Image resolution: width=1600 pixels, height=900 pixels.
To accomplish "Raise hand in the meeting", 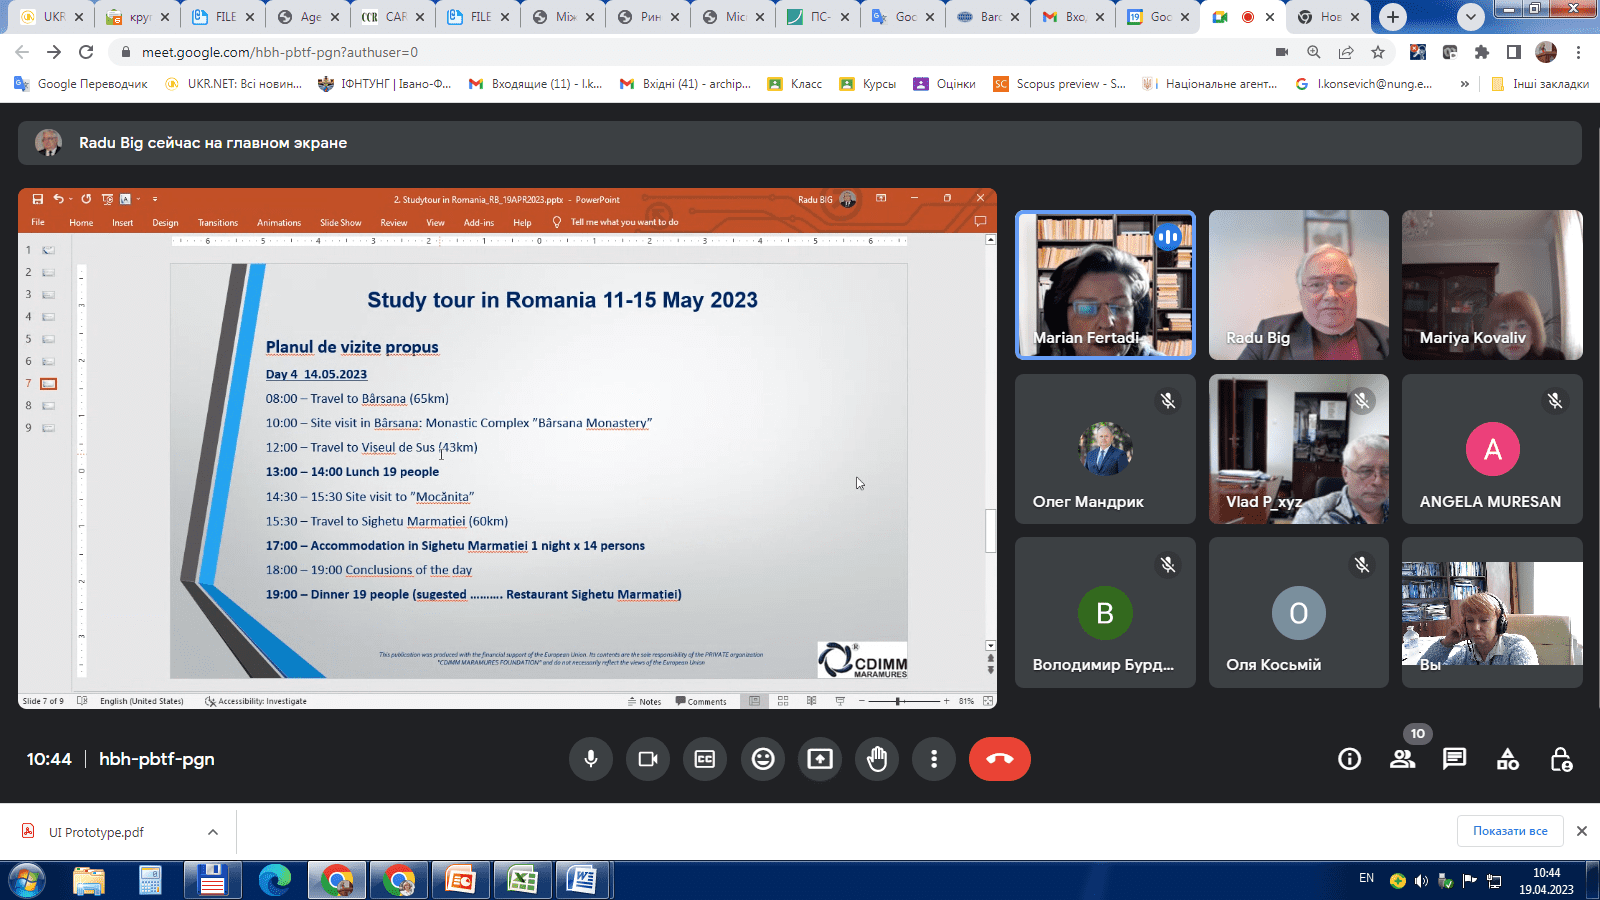I will click(x=877, y=759).
